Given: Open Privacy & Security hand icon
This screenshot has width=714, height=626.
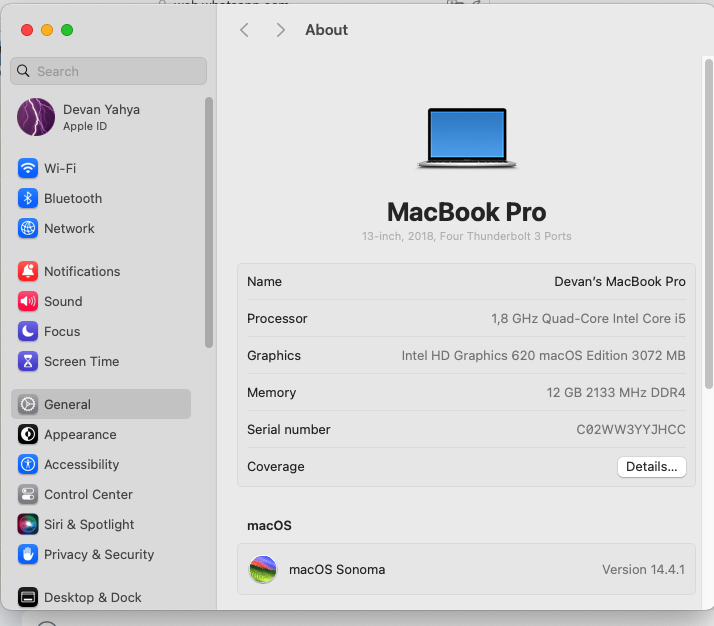Looking at the screenshot, I should click(x=28, y=554).
